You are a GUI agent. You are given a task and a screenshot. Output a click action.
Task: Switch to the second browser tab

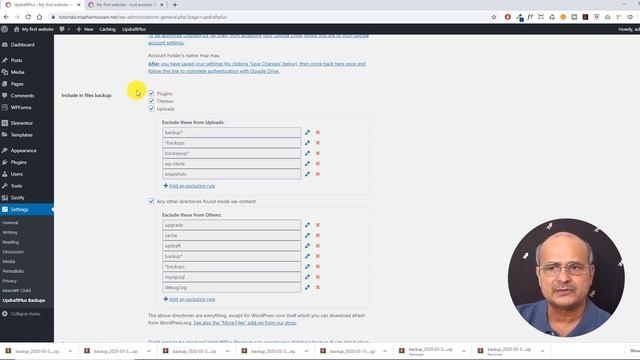pyautogui.click(x=125, y=5)
